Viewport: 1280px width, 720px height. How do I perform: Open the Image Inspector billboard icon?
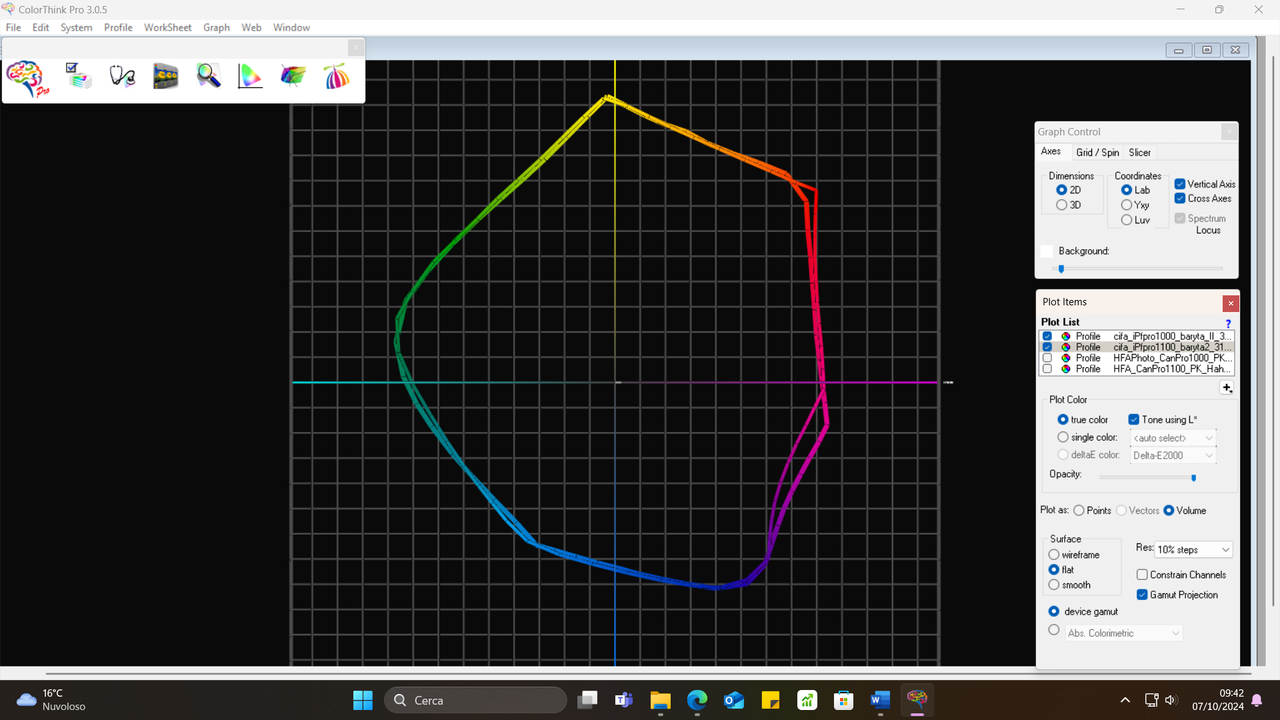point(165,76)
